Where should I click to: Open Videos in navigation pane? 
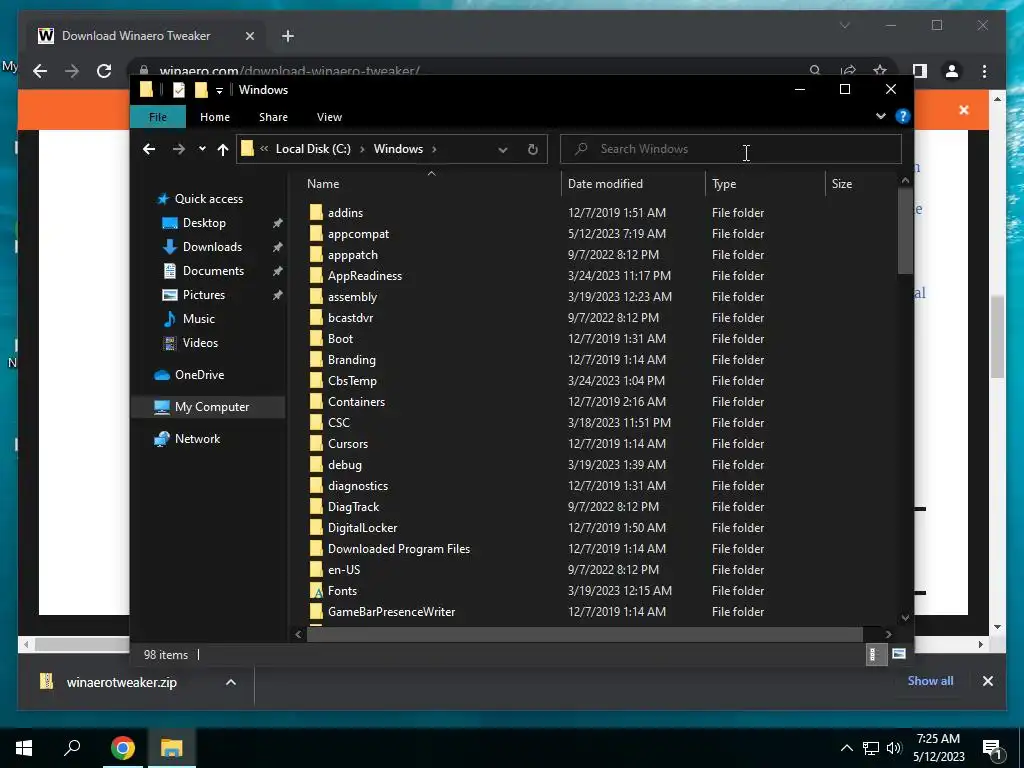coord(200,343)
